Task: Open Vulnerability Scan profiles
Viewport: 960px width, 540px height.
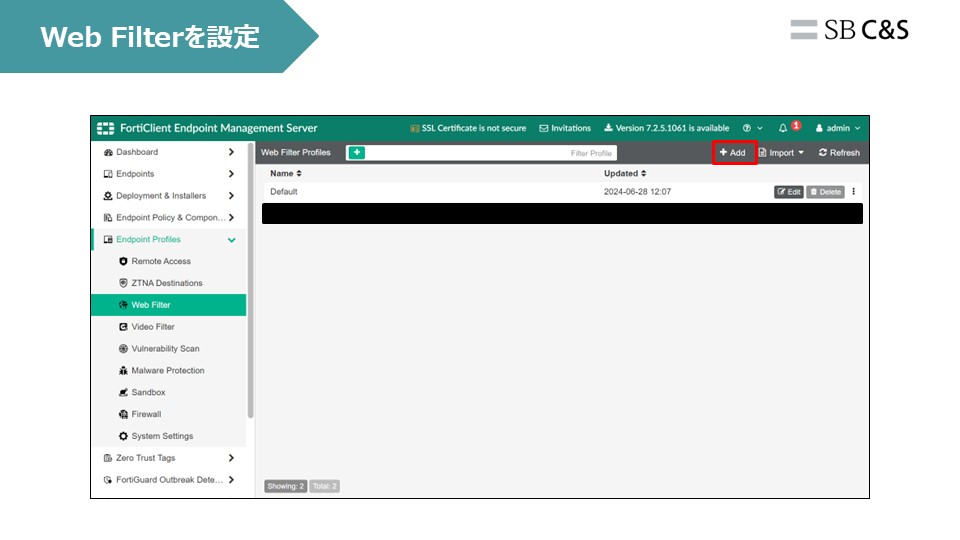Action: (165, 348)
